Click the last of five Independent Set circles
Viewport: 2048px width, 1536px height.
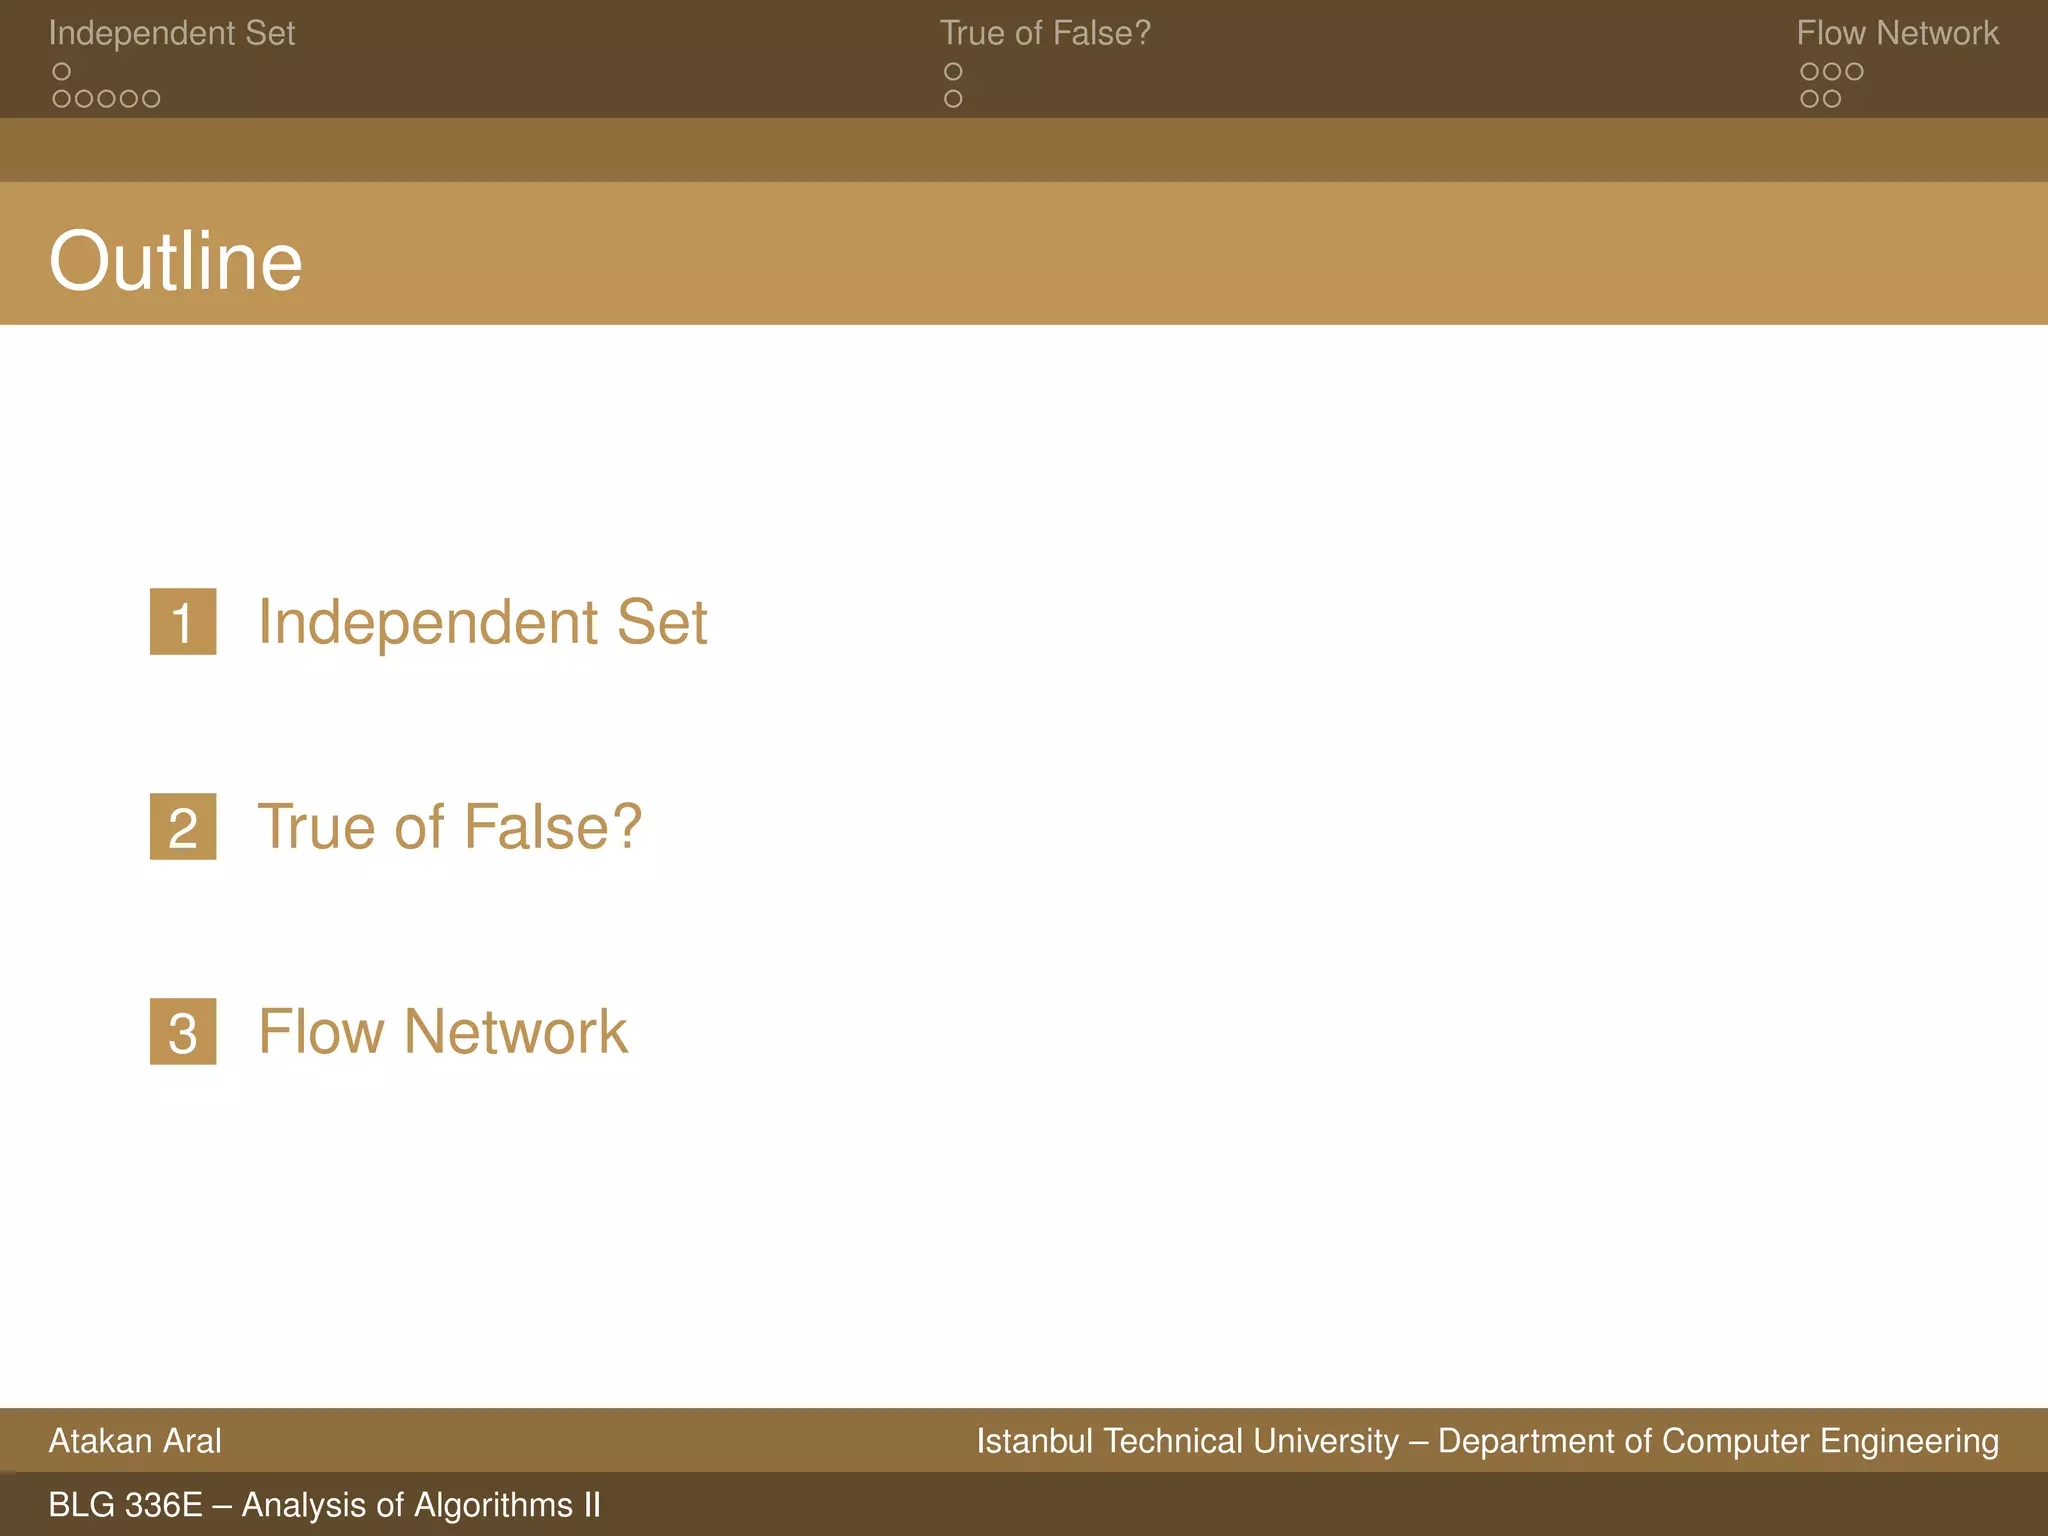[151, 99]
